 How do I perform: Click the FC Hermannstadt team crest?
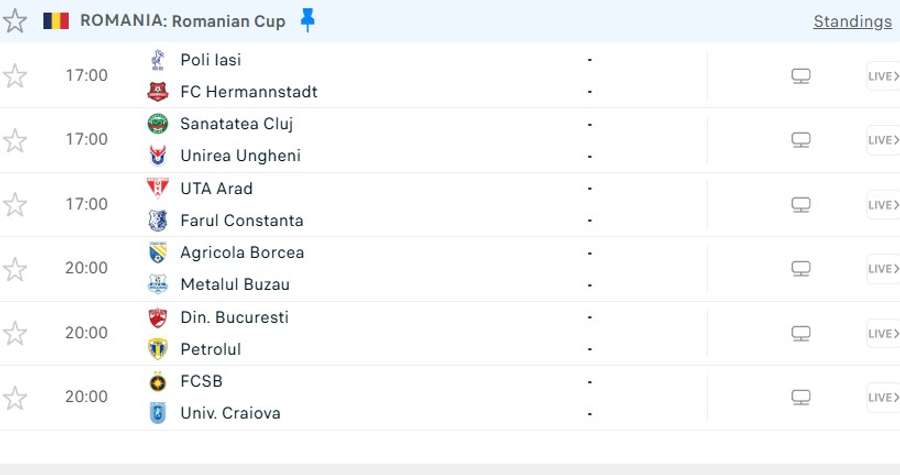158,92
